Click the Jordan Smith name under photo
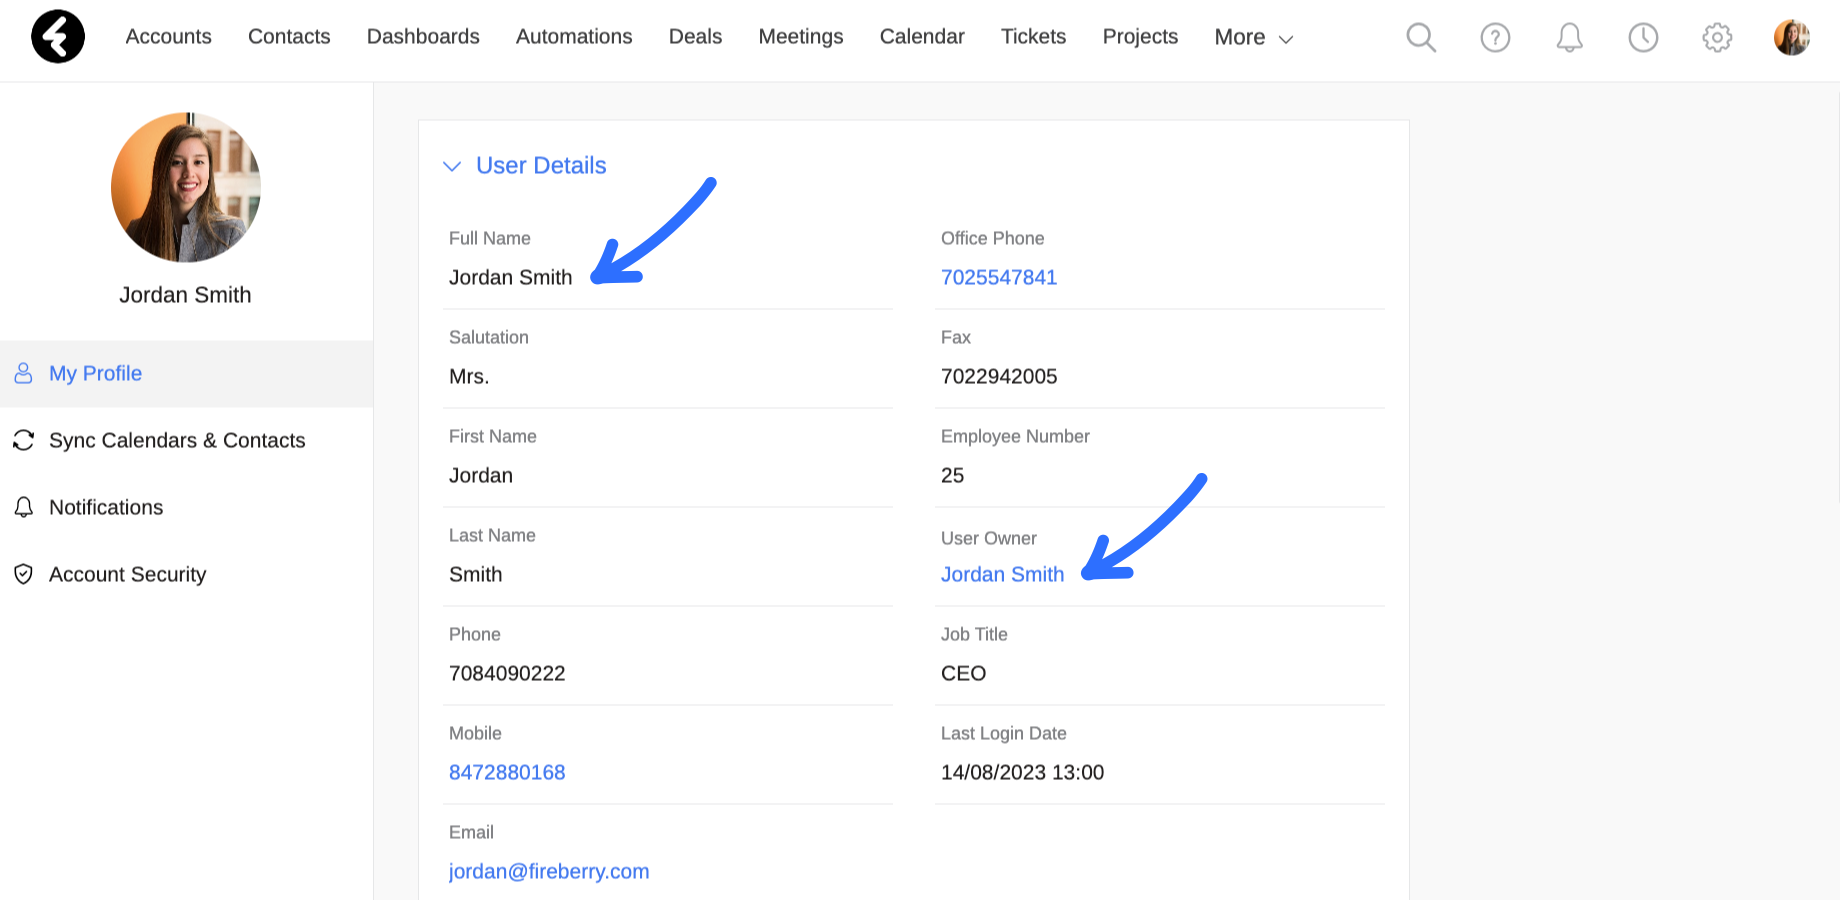 pyautogui.click(x=185, y=295)
